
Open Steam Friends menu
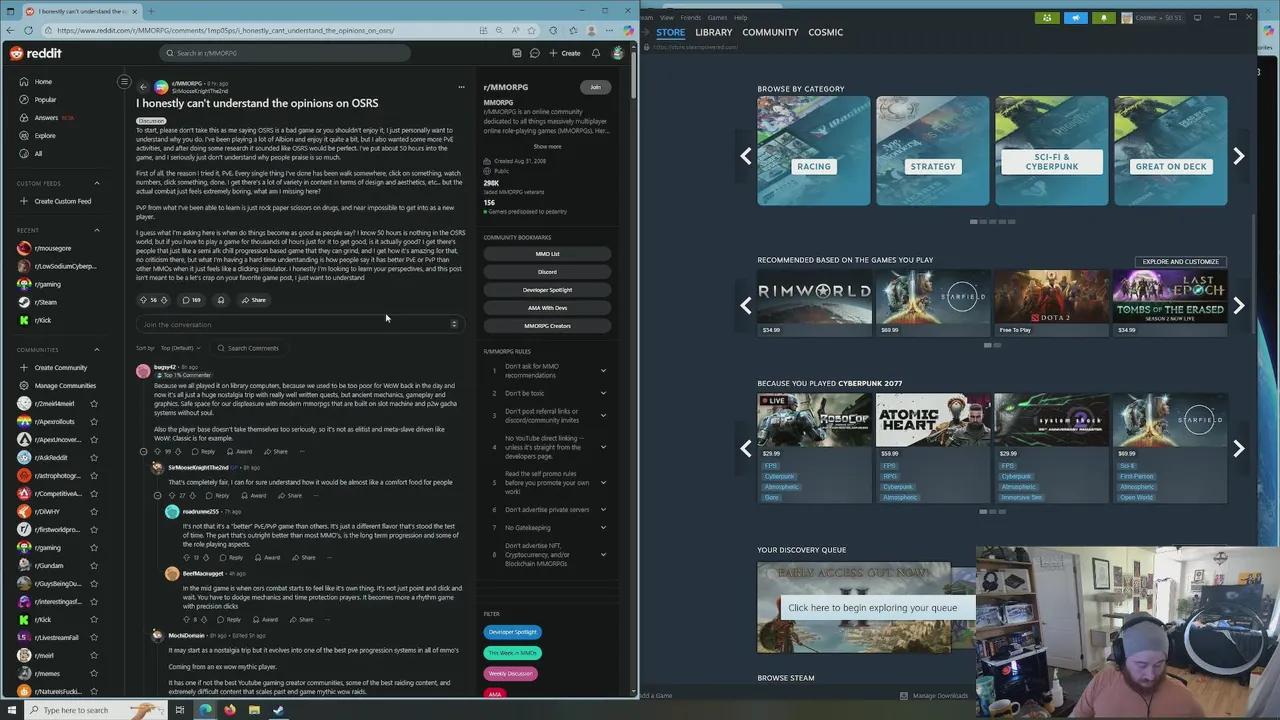point(691,17)
